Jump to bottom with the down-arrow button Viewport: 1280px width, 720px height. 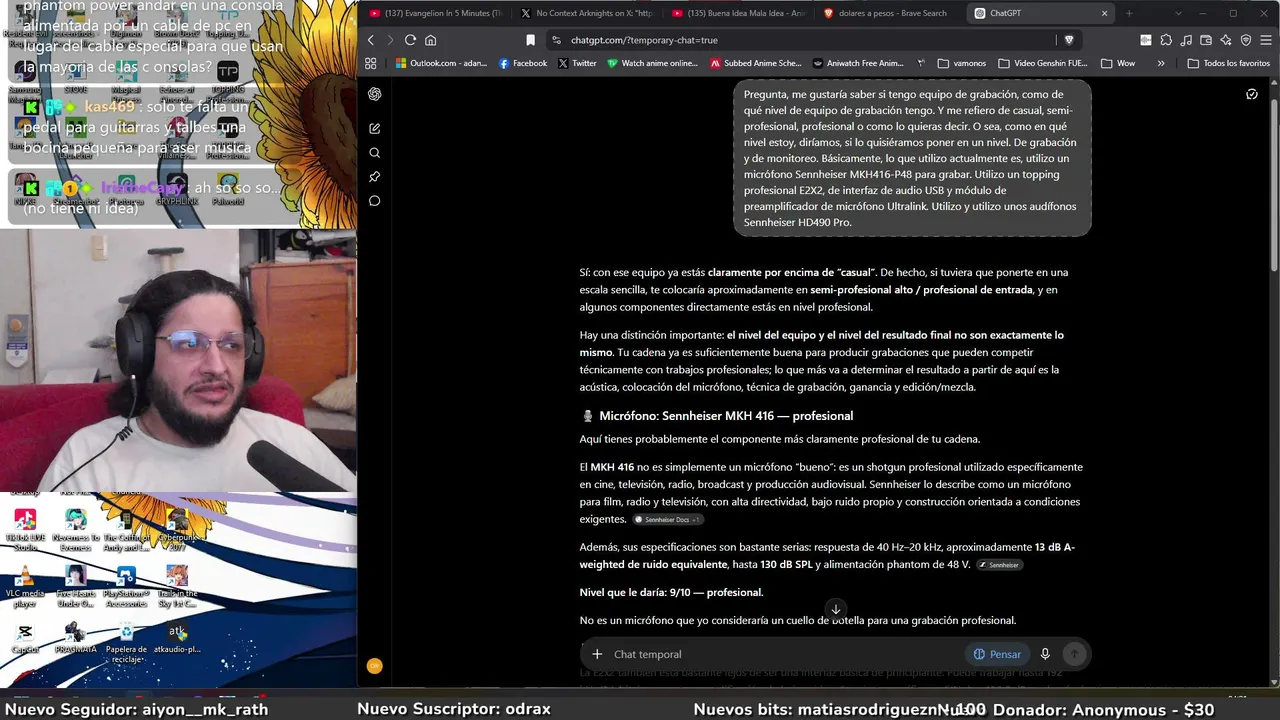(835, 609)
